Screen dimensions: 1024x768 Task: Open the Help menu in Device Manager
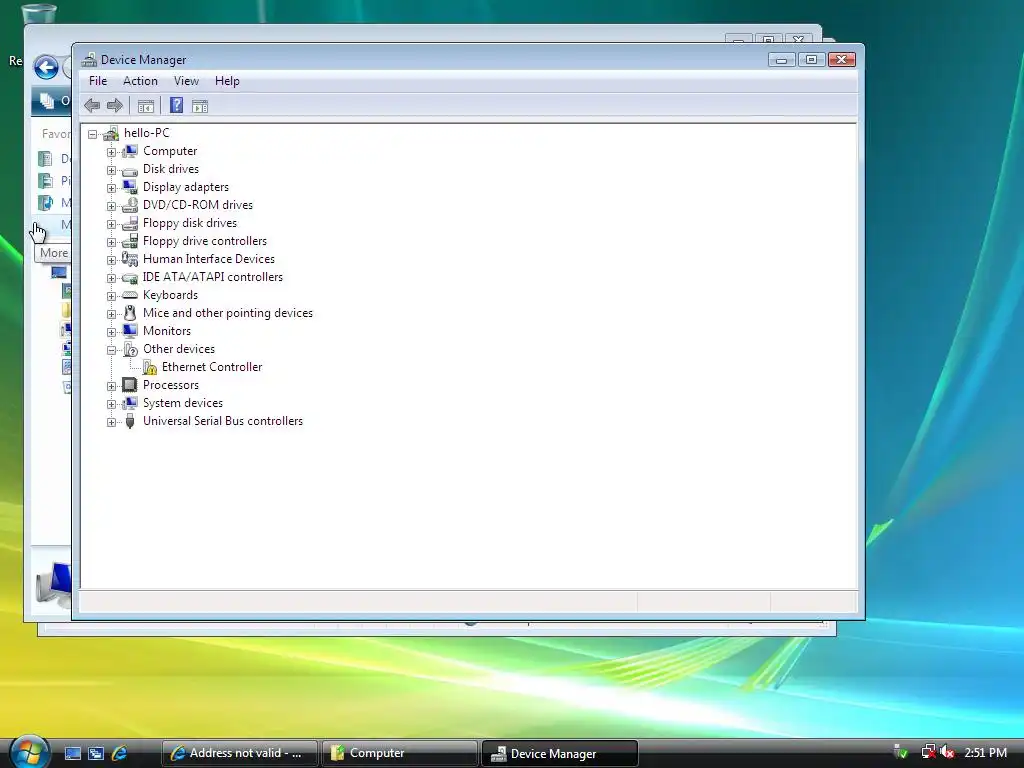coord(227,81)
